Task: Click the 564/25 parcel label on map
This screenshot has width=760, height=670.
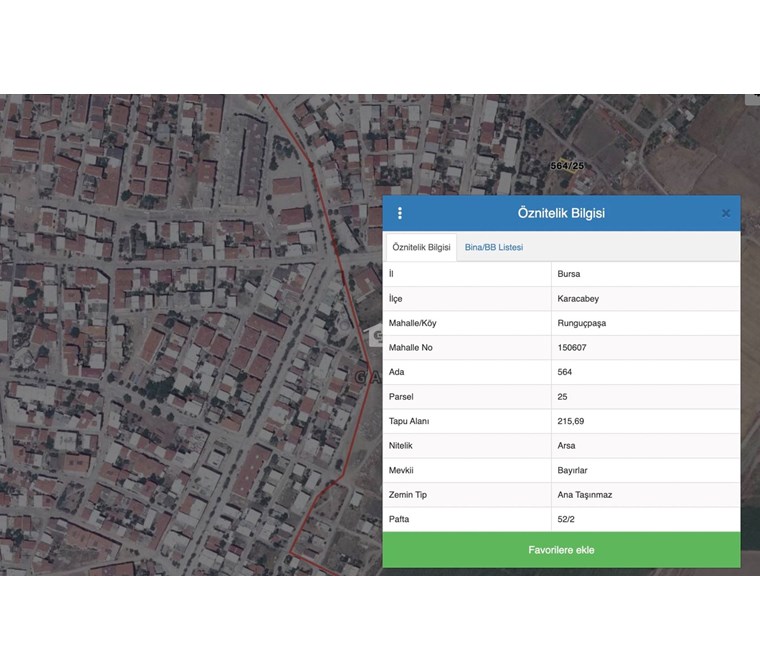Action: 567,166
